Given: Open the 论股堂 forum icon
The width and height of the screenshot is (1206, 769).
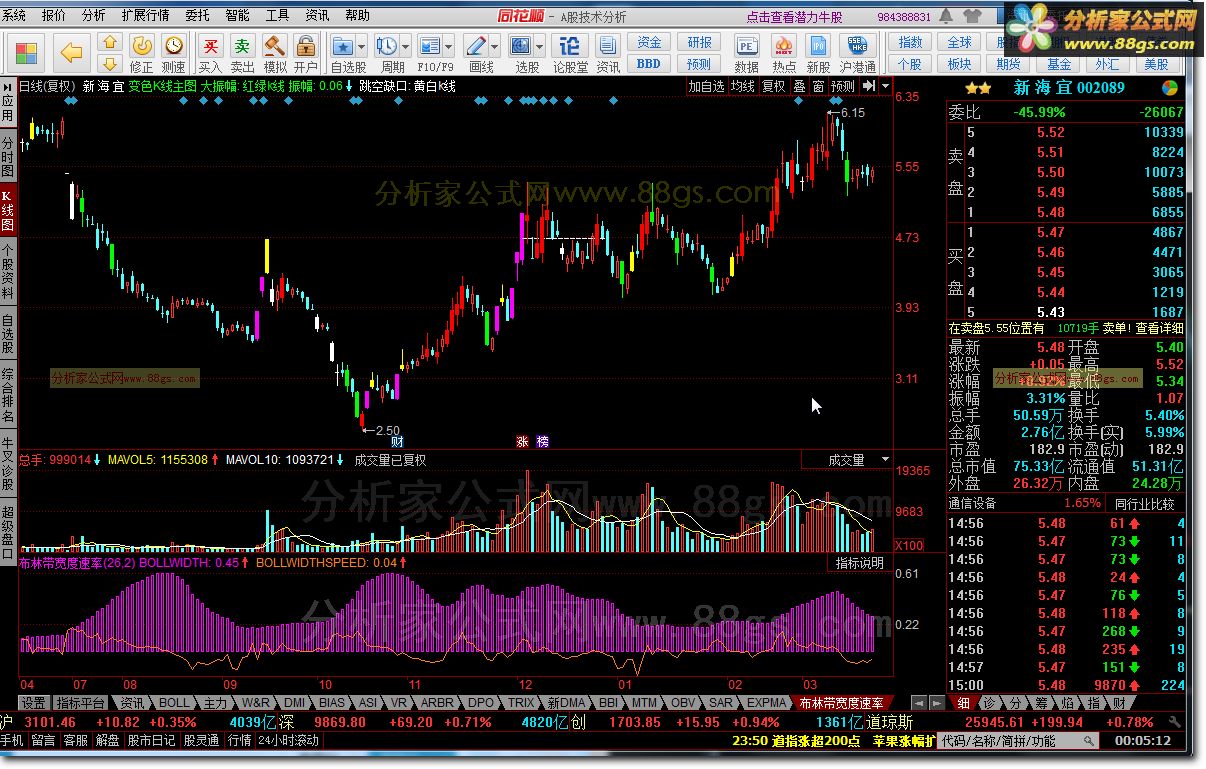Looking at the screenshot, I should point(570,53).
